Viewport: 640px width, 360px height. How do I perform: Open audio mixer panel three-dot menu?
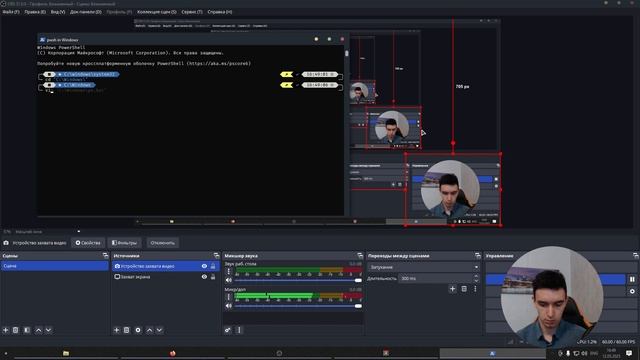click(239, 330)
